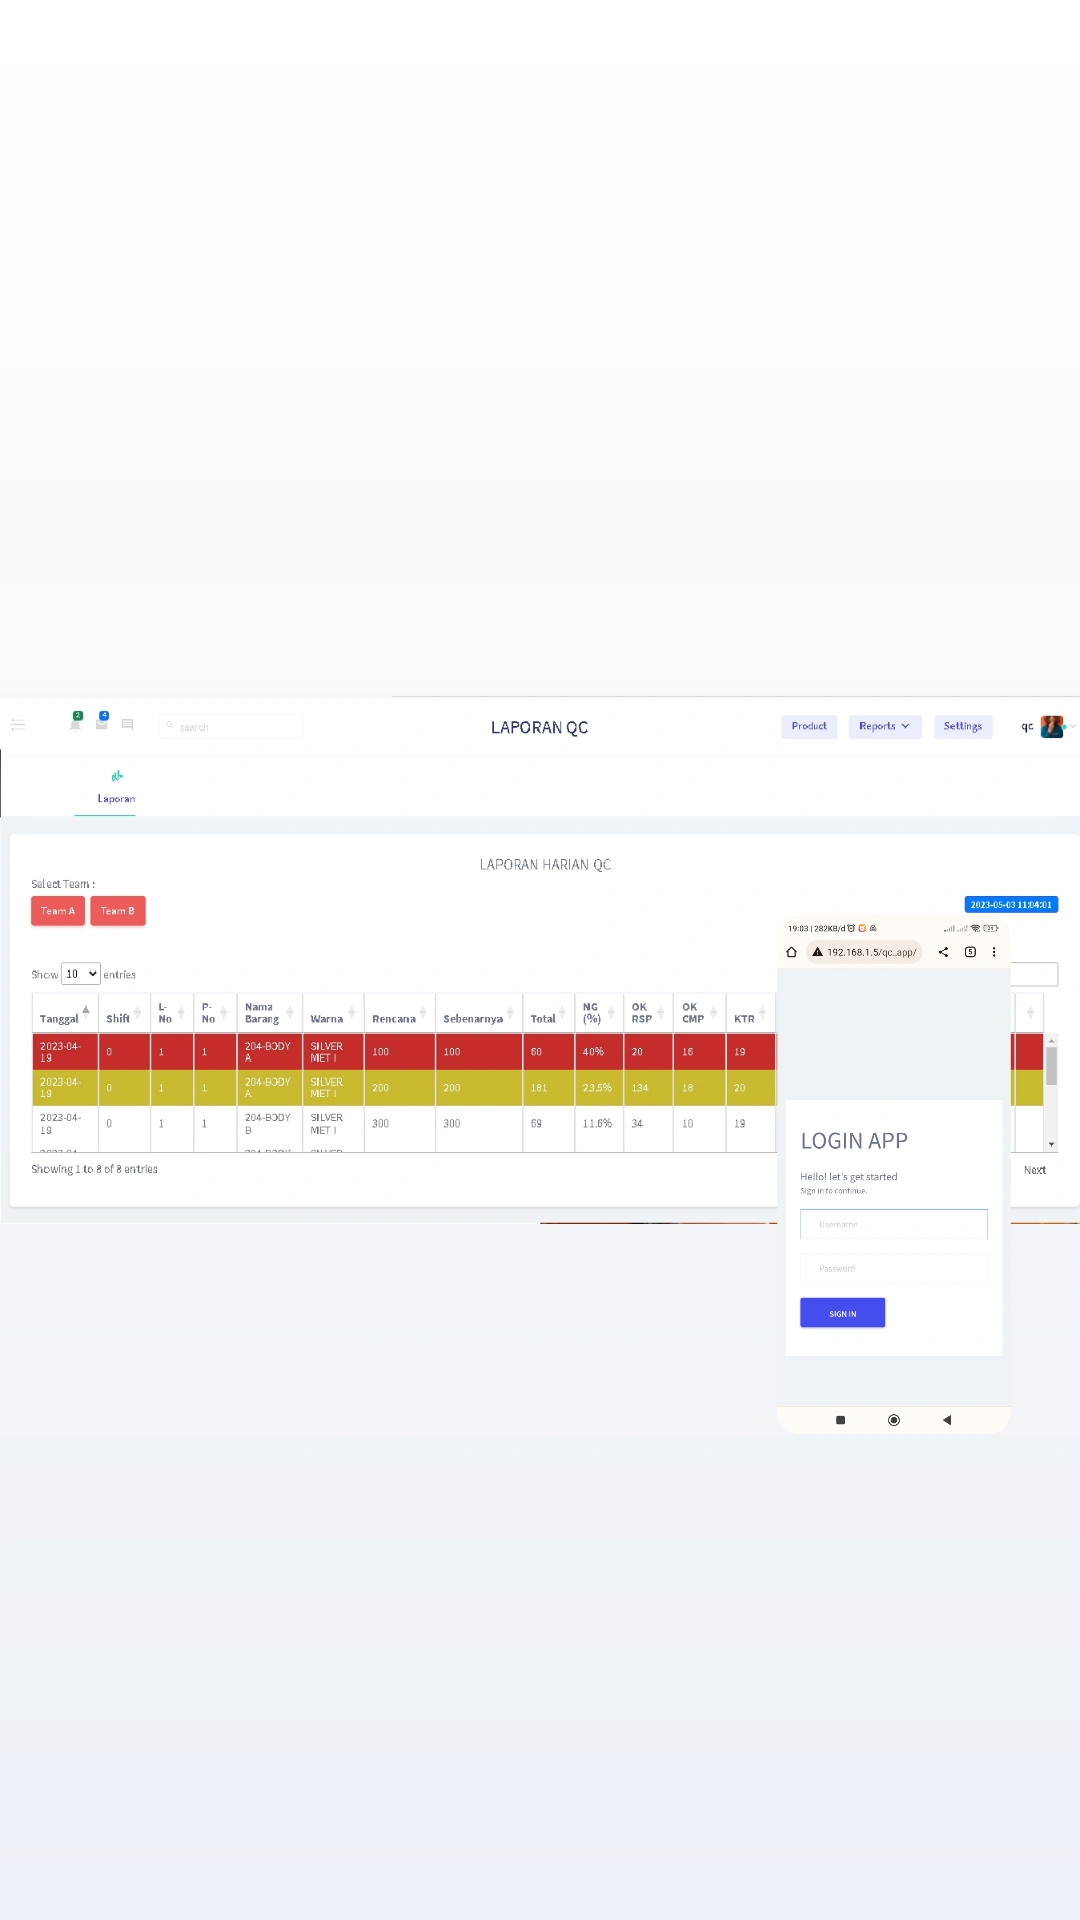
Task: Tap the phone browser home icon
Action: pos(791,952)
